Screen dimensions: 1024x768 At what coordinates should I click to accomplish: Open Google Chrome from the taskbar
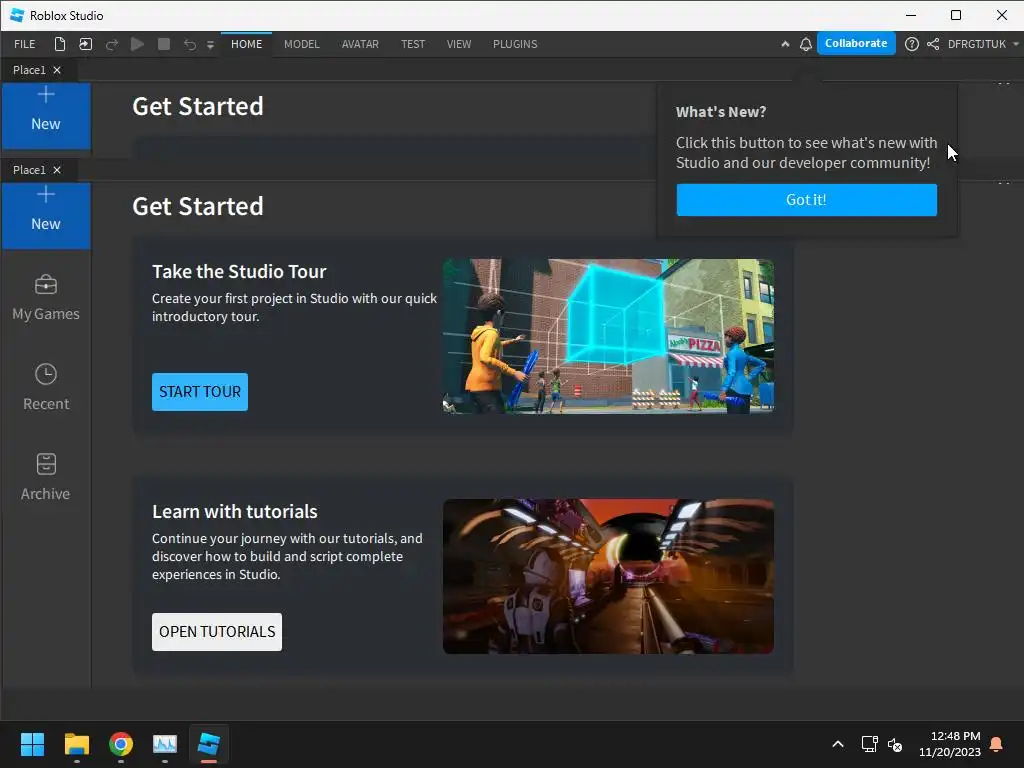pyautogui.click(x=121, y=744)
